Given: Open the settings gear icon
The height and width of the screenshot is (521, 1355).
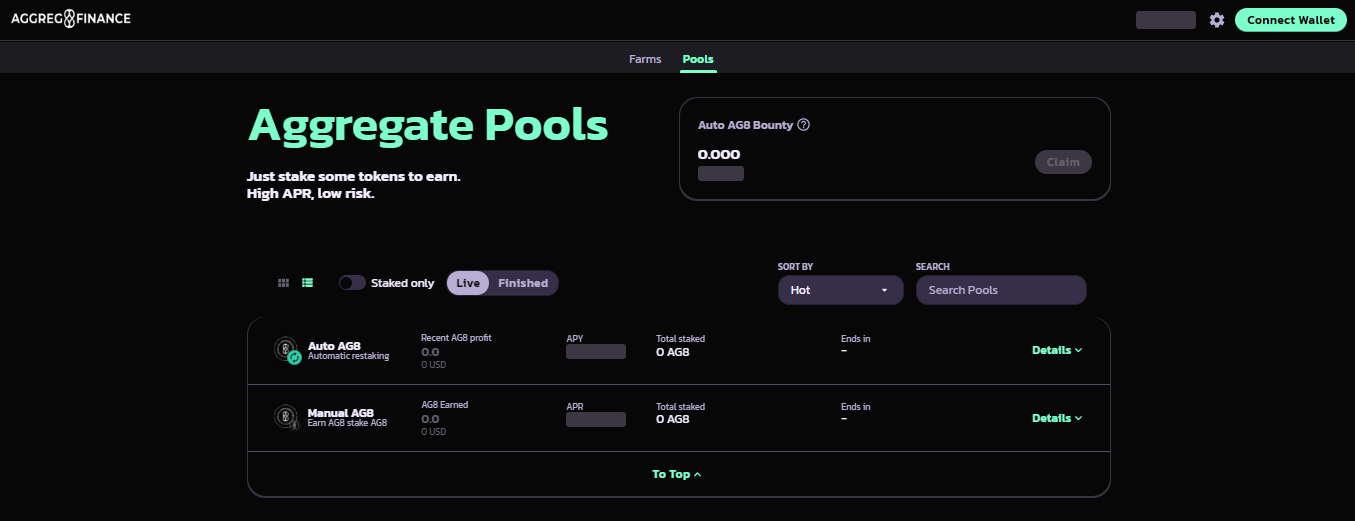Looking at the screenshot, I should [1217, 20].
